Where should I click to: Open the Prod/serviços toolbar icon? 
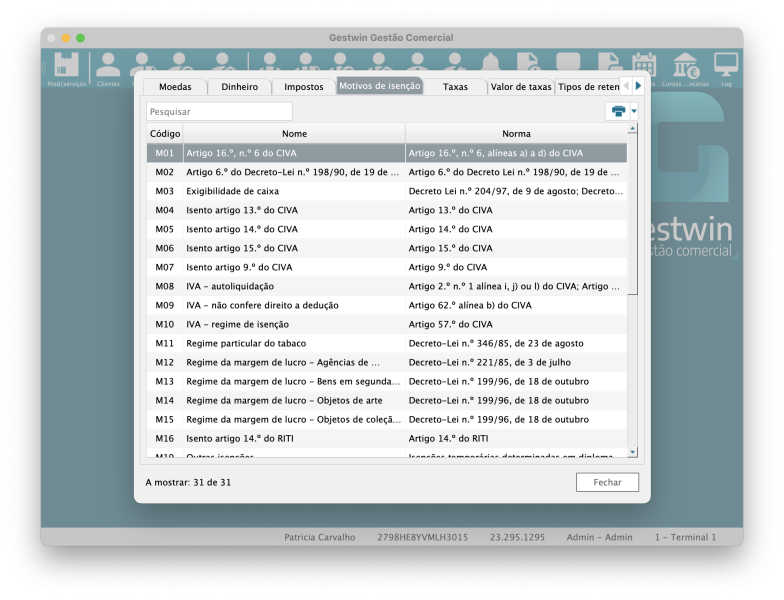(x=66, y=68)
